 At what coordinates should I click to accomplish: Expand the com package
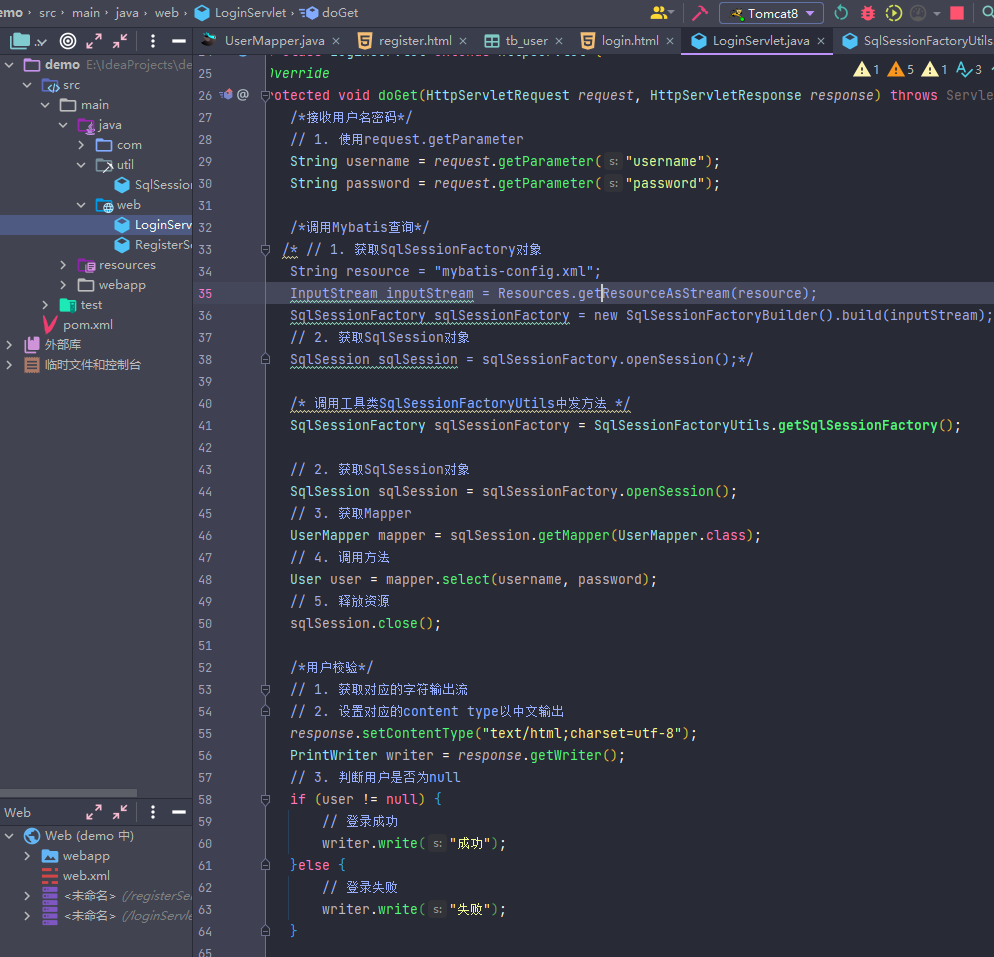point(81,145)
